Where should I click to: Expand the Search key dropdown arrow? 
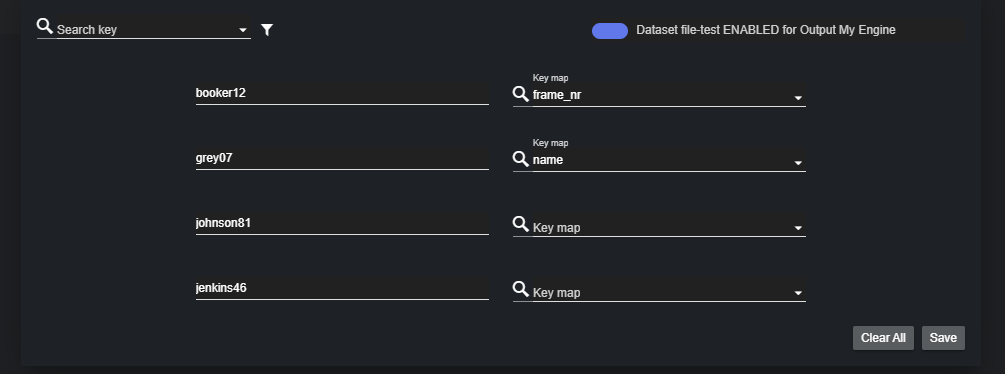(243, 30)
